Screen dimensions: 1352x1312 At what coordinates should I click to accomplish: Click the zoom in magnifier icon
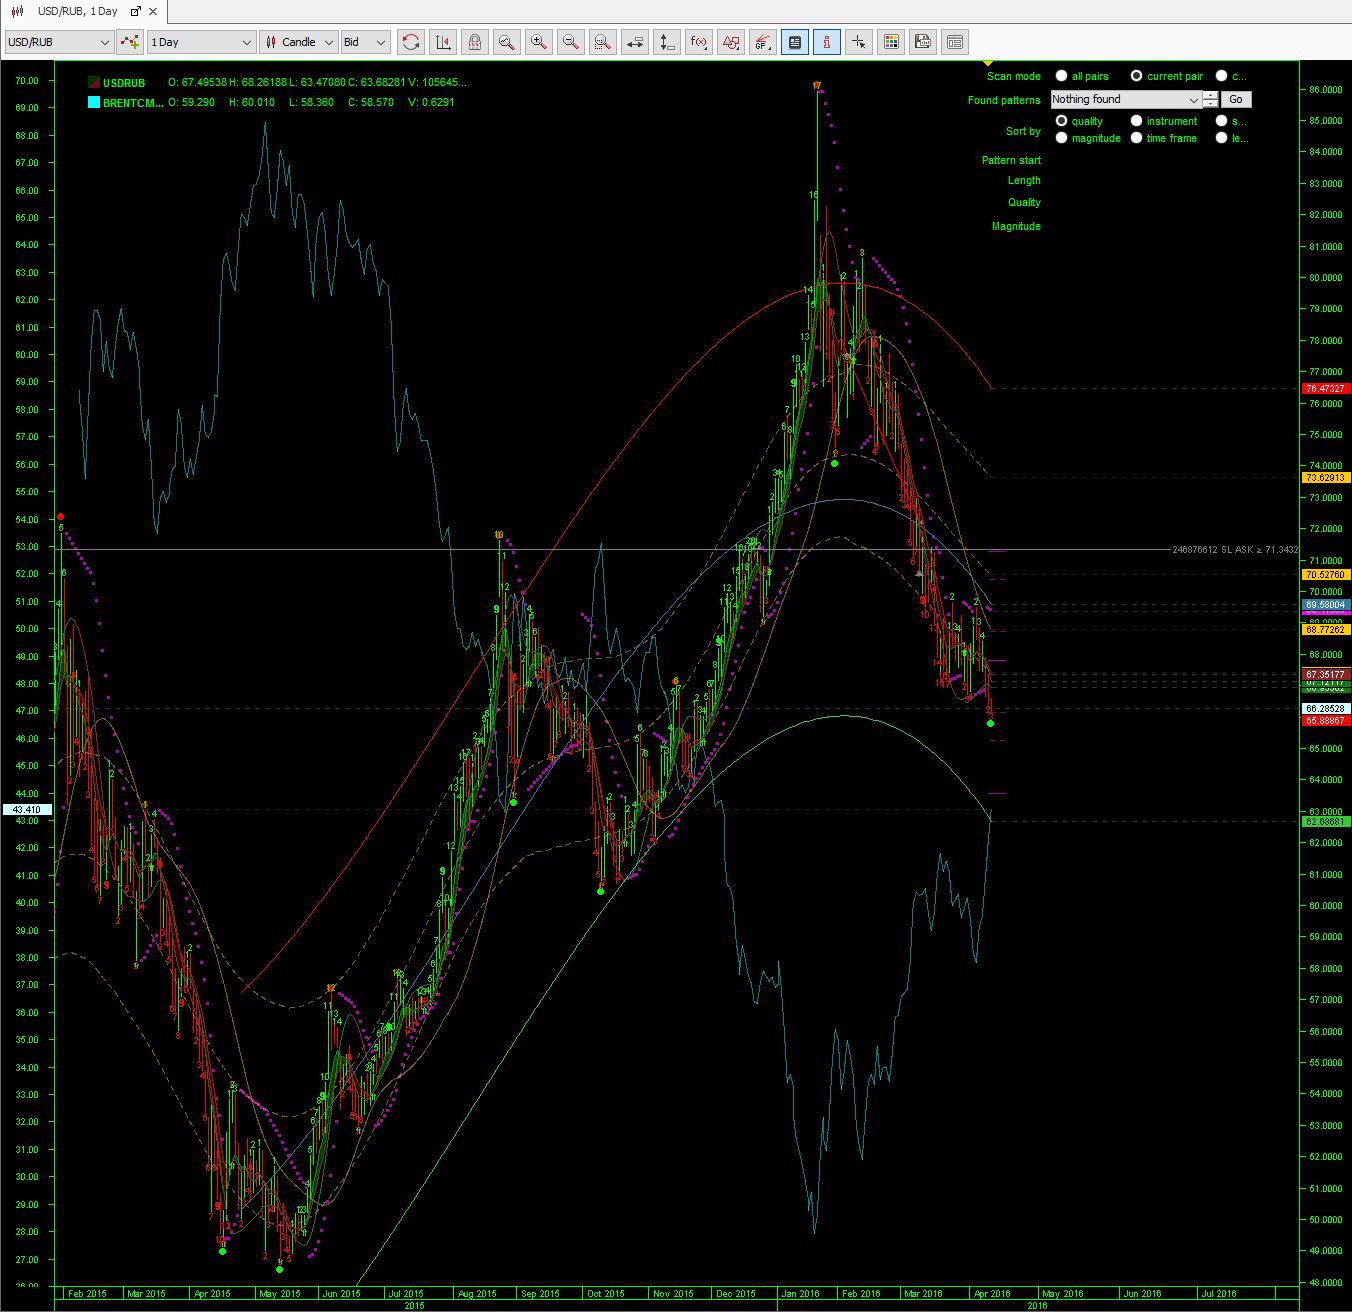click(x=539, y=42)
